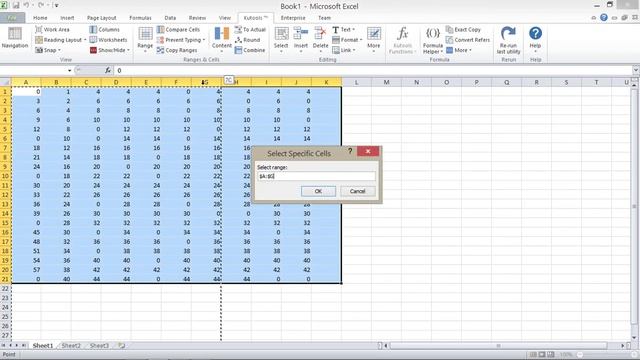This screenshot has height=360, width=640.
Task: Switch to the Insert tab
Action: tap(67, 18)
